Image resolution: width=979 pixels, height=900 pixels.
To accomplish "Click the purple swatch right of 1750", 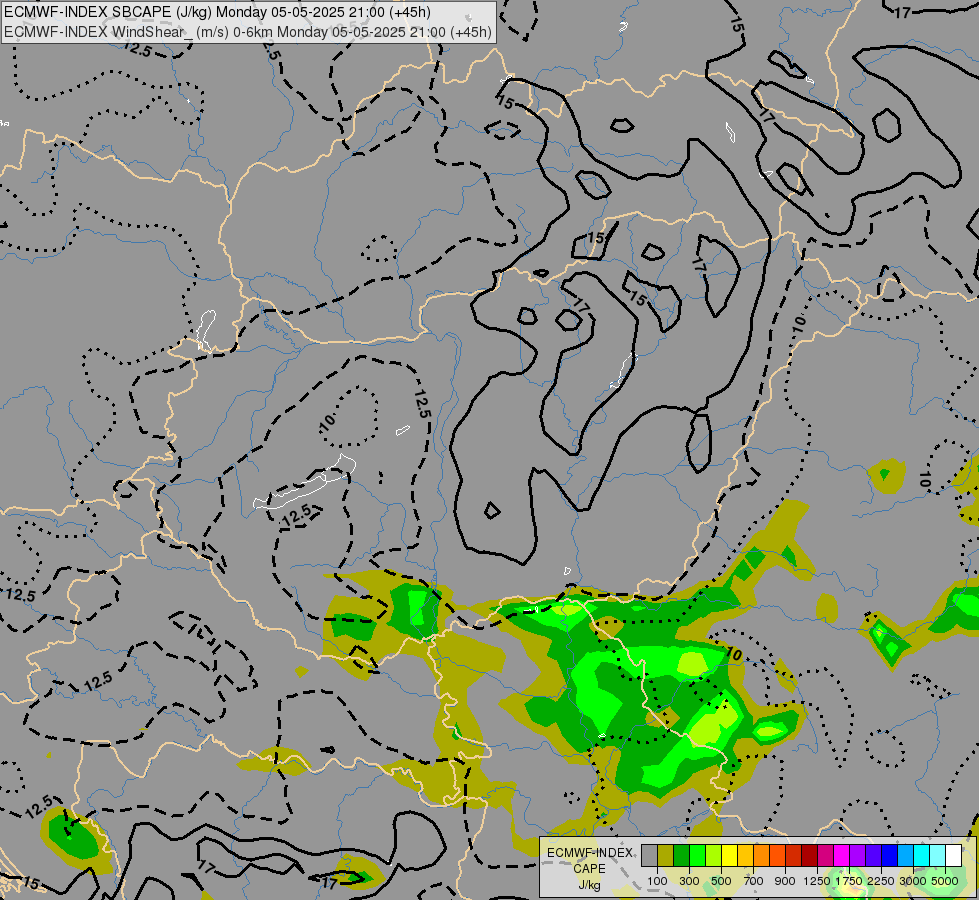I will [858, 856].
